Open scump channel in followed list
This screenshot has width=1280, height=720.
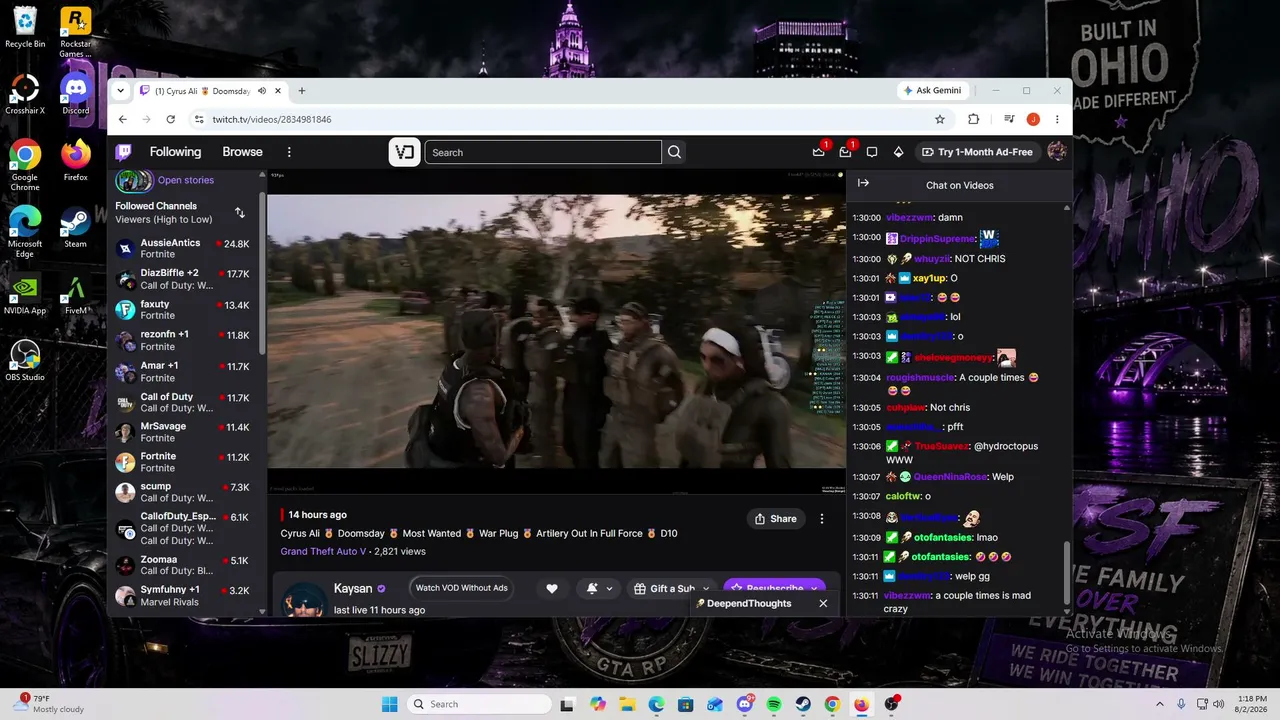(x=183, y=492)
